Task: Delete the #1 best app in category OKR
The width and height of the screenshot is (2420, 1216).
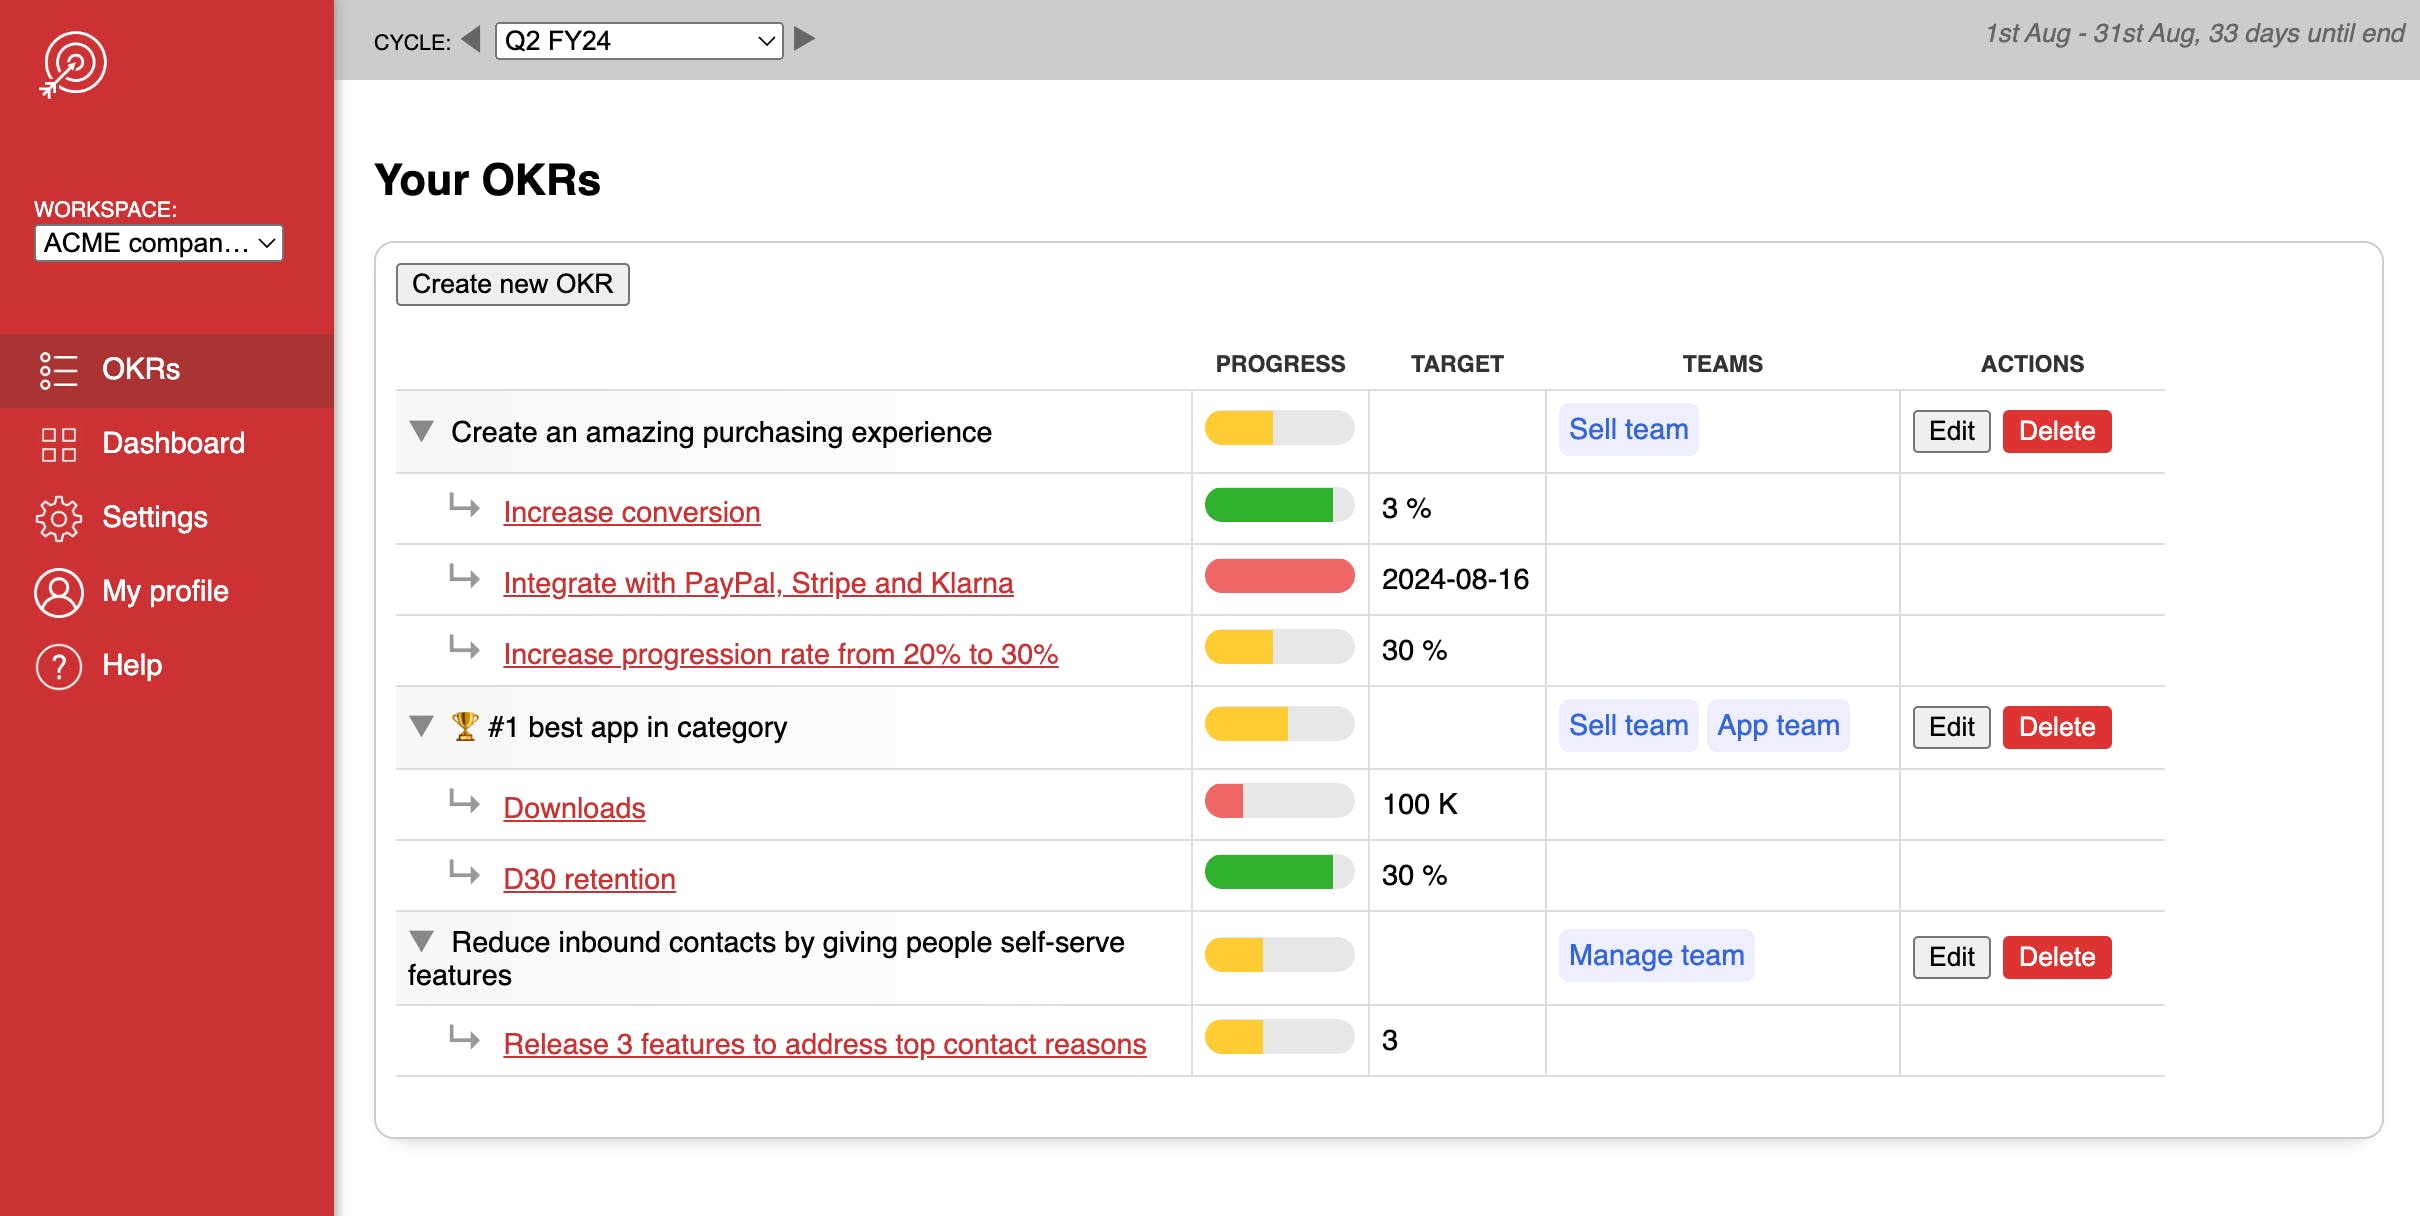Action: point(2057,726)
